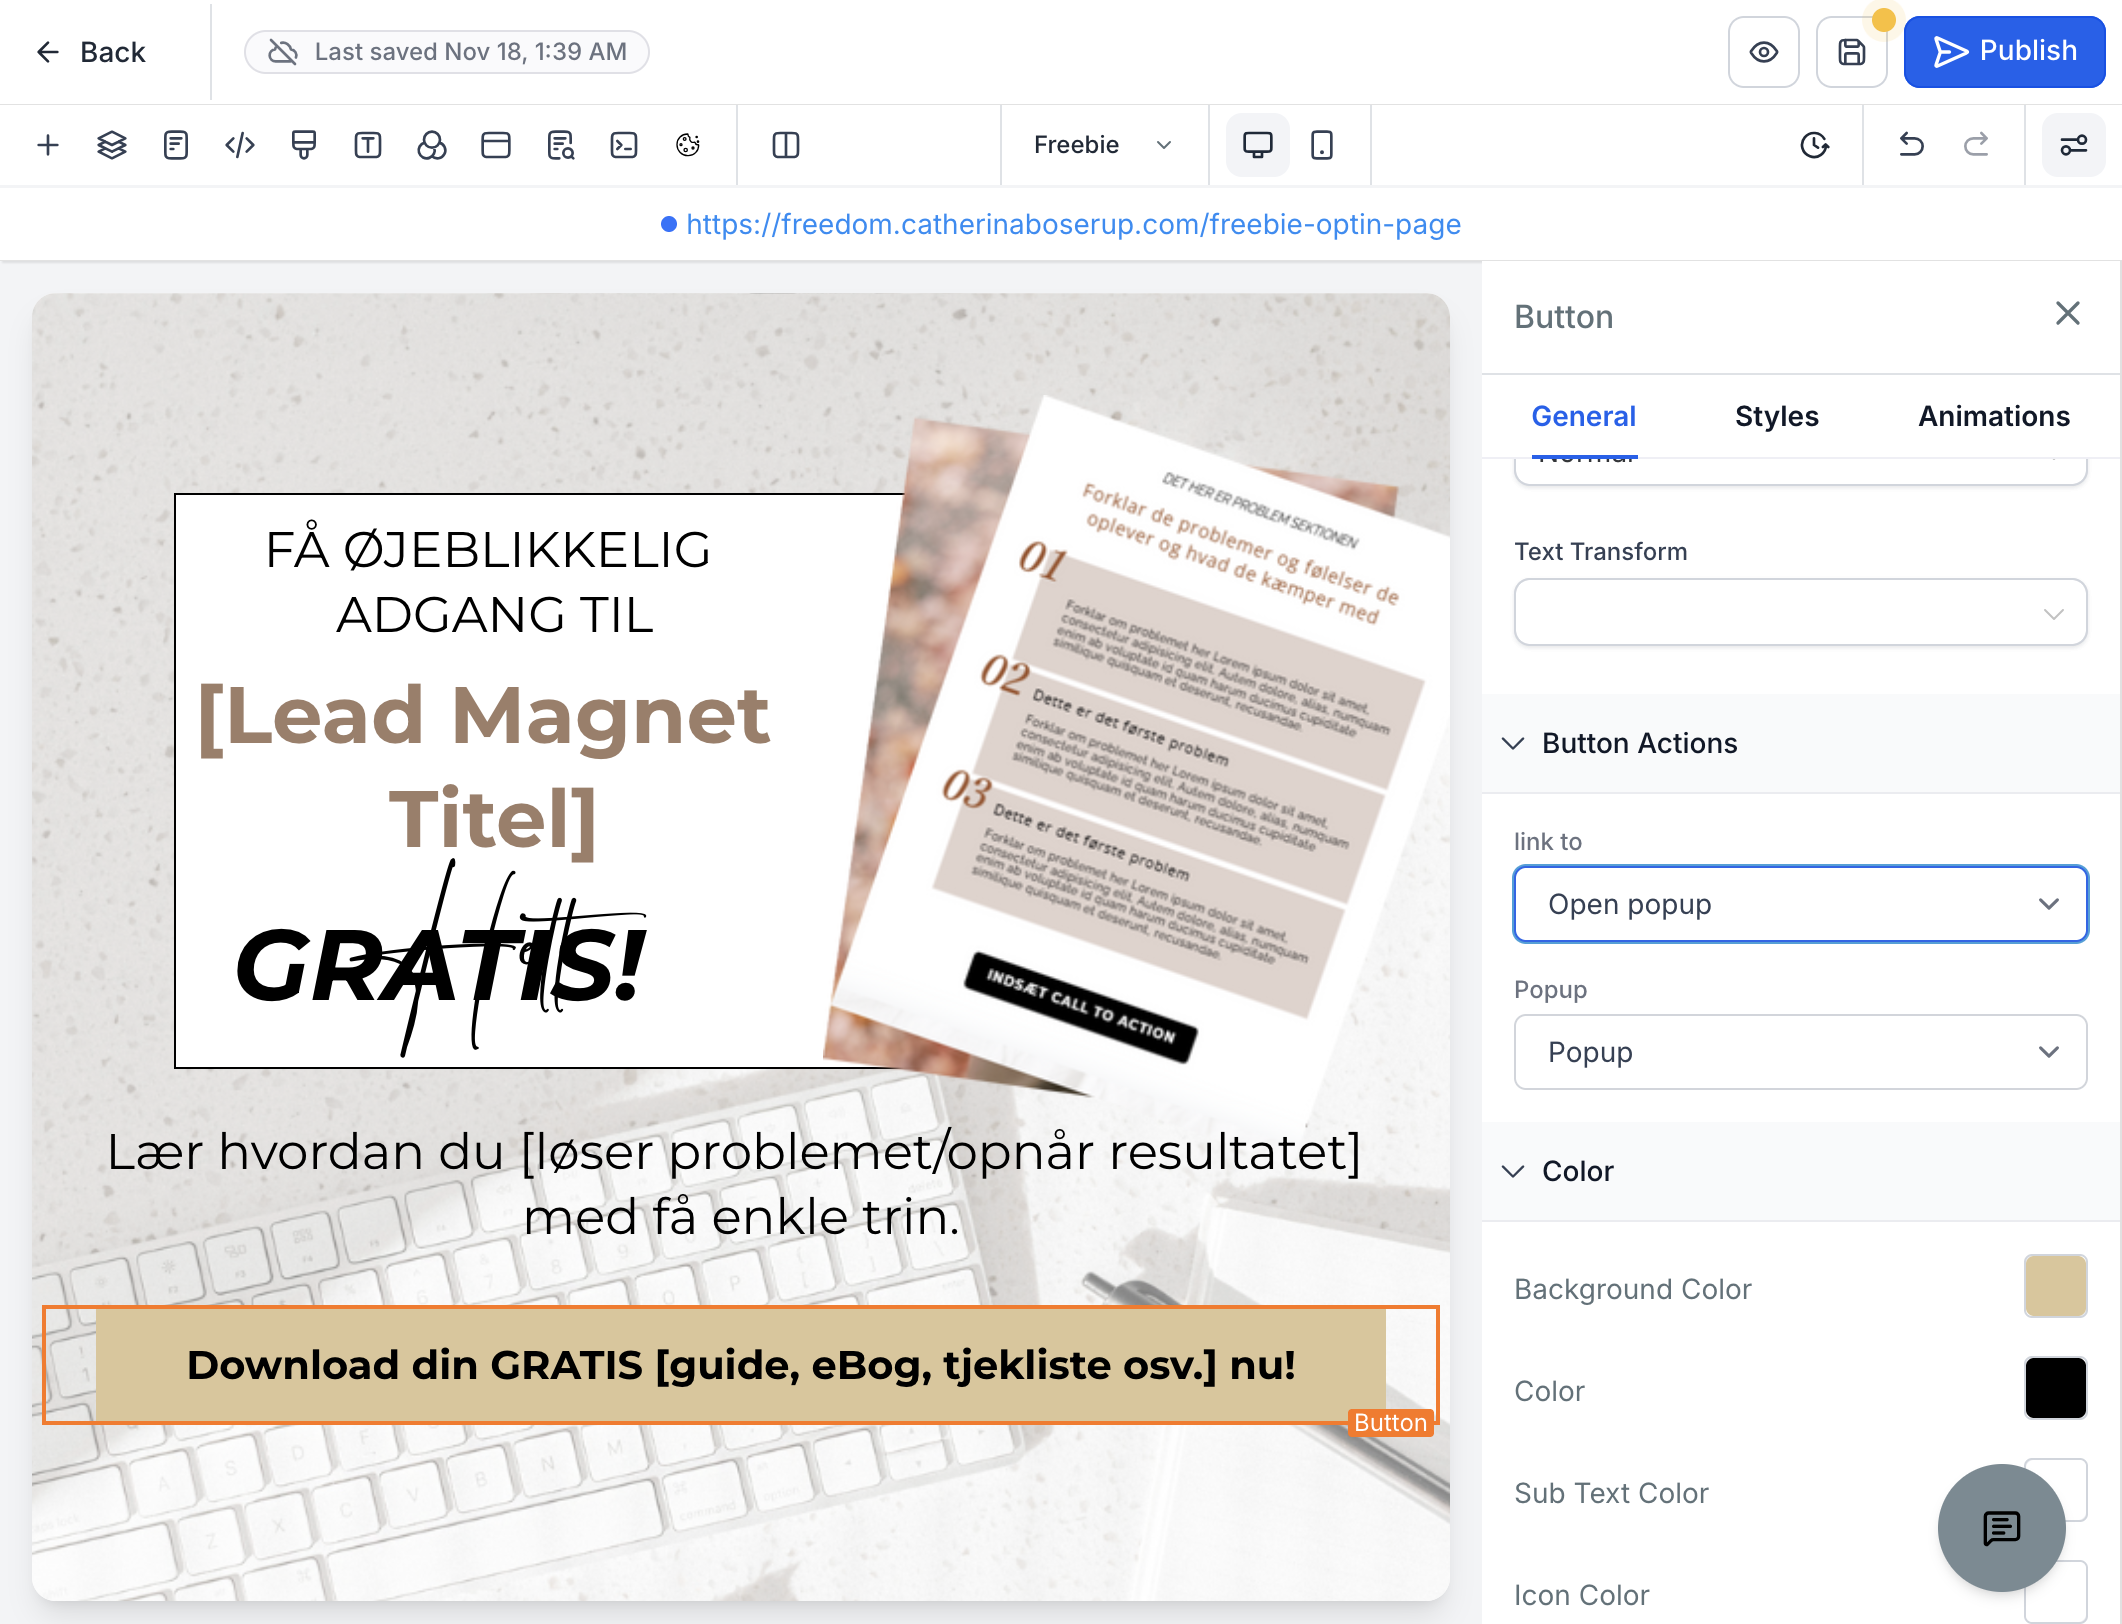This screenshot has height=1624, width=2122.
Task: Open the typography T icon
Action: (x=368, y=146)
